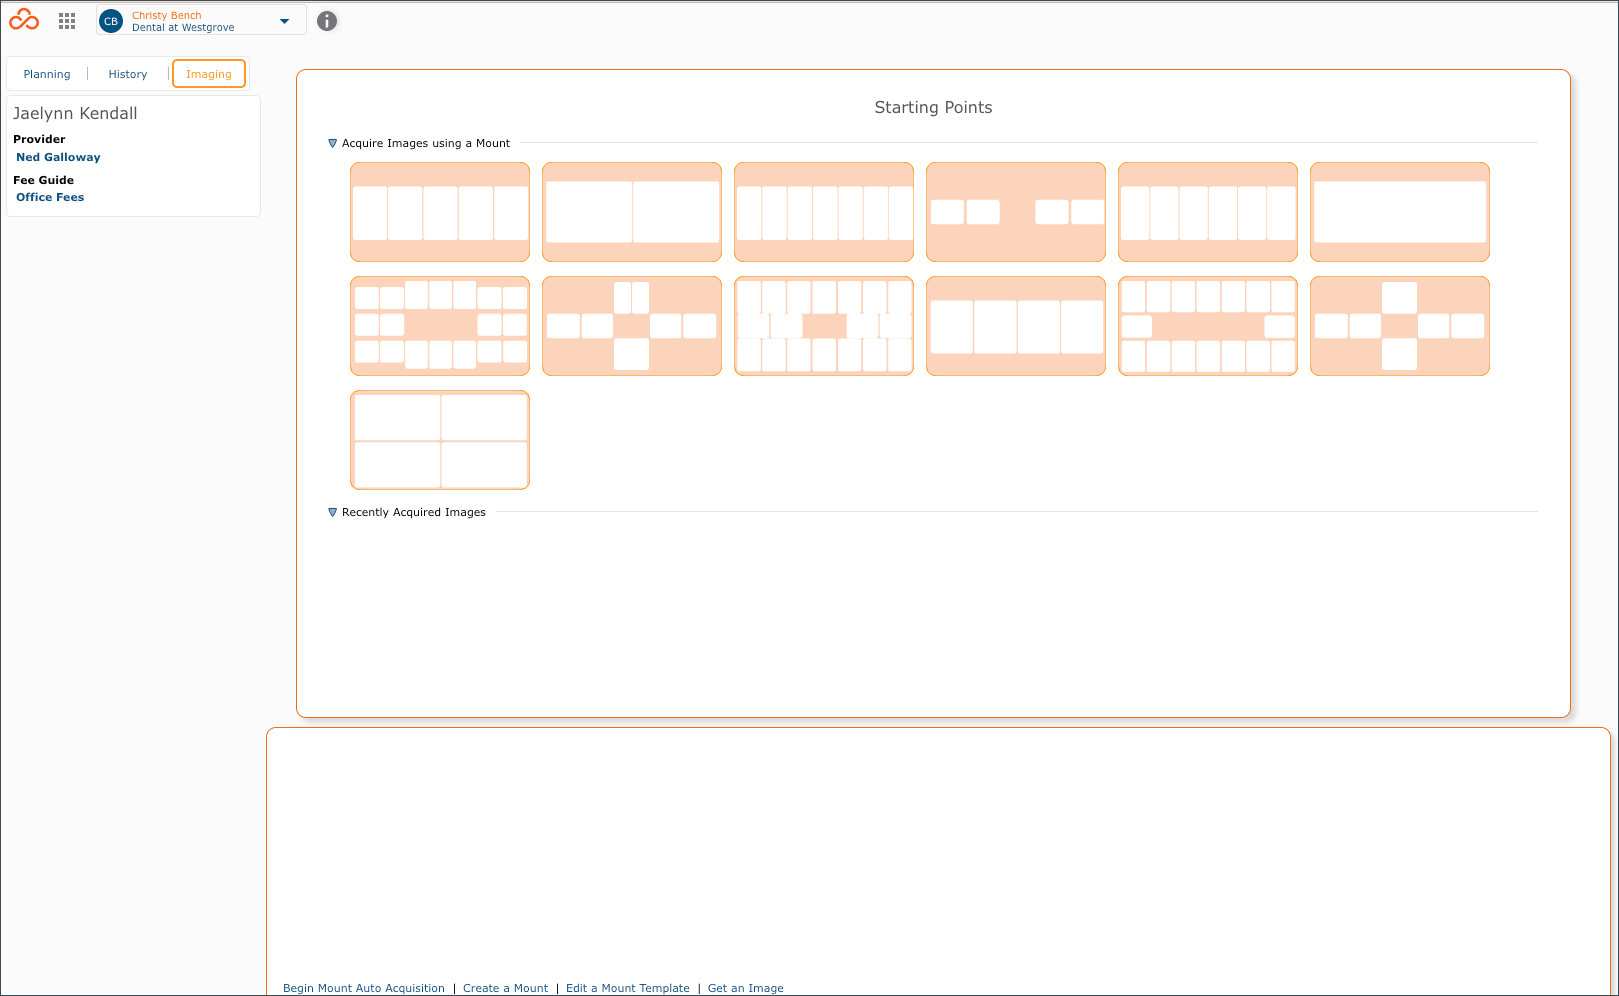
Task: Click the Get an Image link
Action: 746,988
